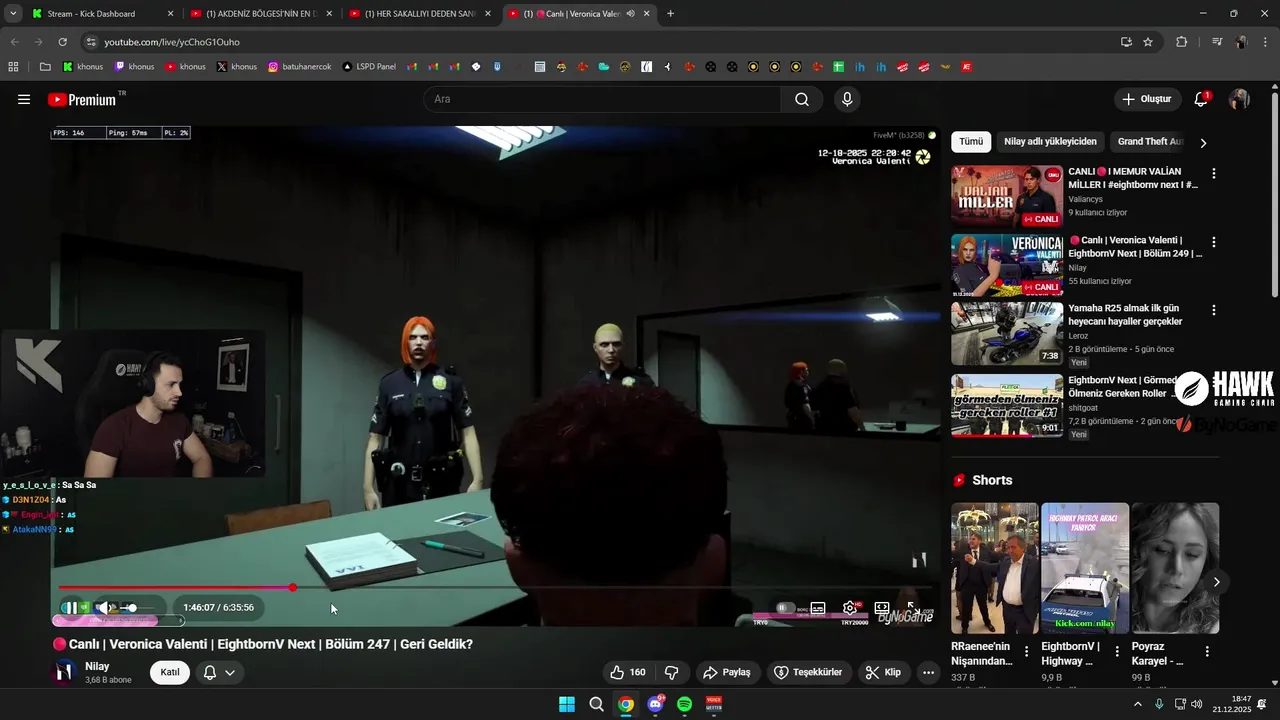Open the Nilay channel avatar
This screenshot has width=1280, height=720.
(66, 672)
